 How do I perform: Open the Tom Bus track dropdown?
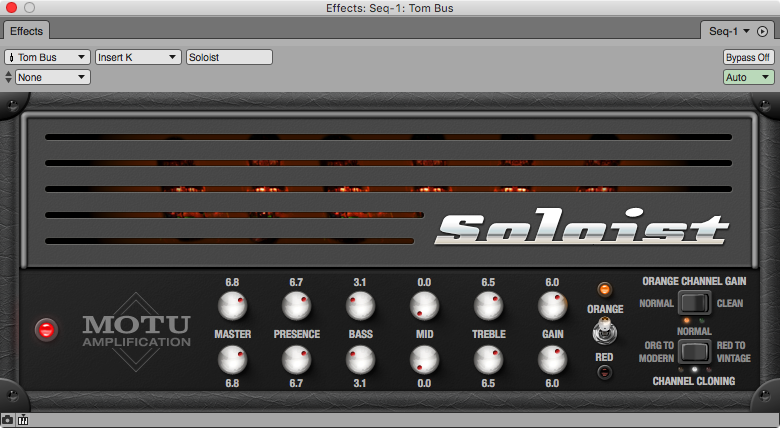[x=47, y=57]
